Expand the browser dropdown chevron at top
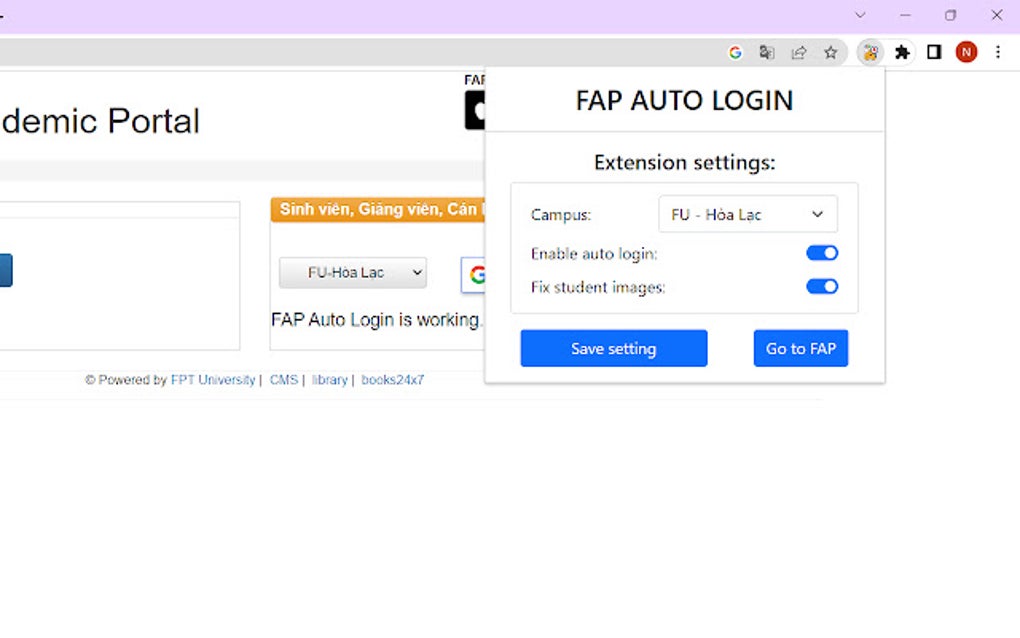The height and width of the screenshot is (638, 1020). click(860, 15)
